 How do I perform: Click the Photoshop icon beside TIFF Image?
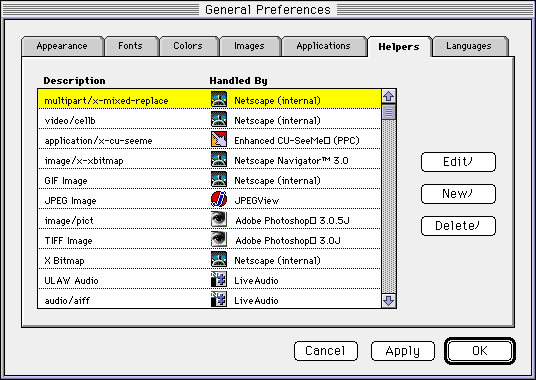[219, 239]
